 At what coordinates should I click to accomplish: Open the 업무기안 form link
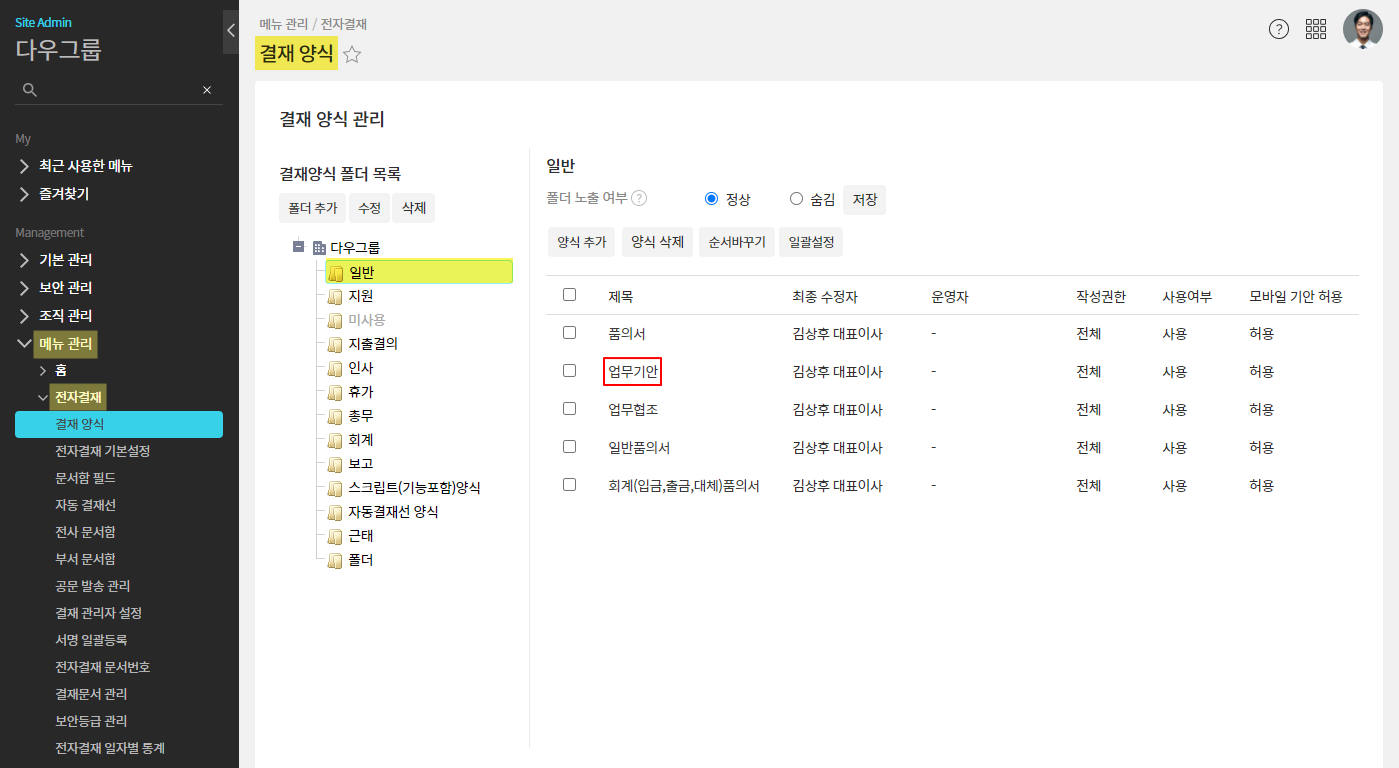pos(633,371)
